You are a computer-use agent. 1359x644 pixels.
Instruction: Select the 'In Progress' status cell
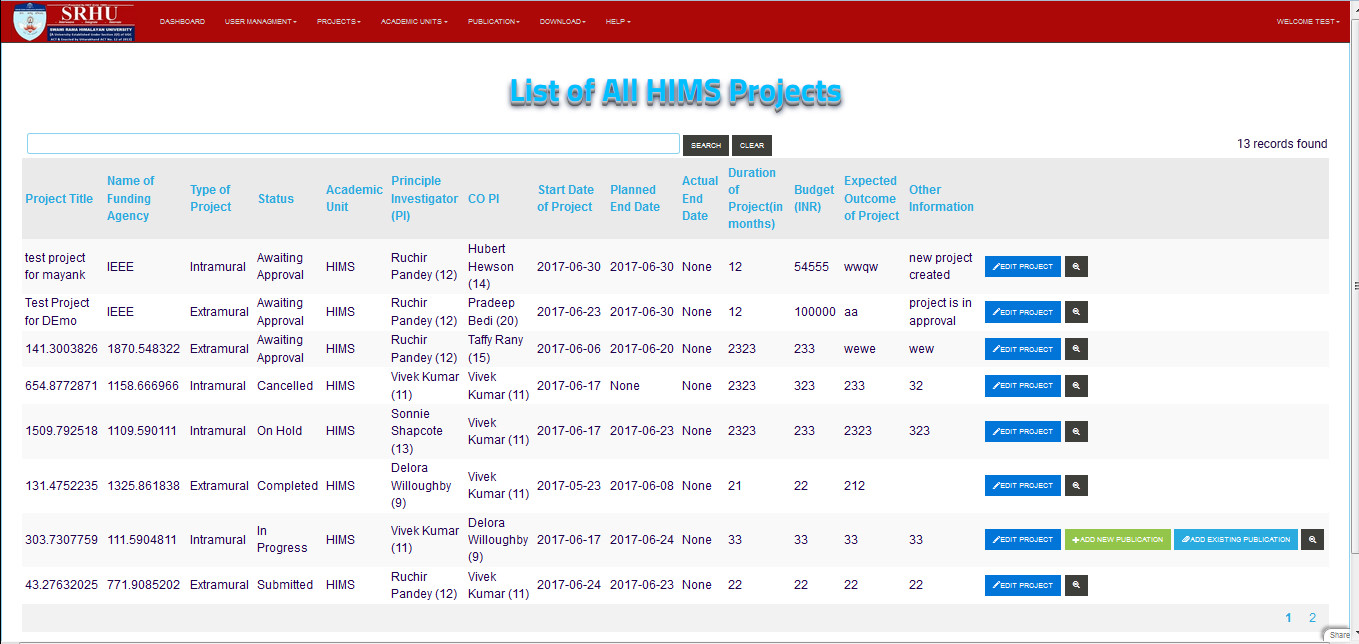click(x=282, y=539)
